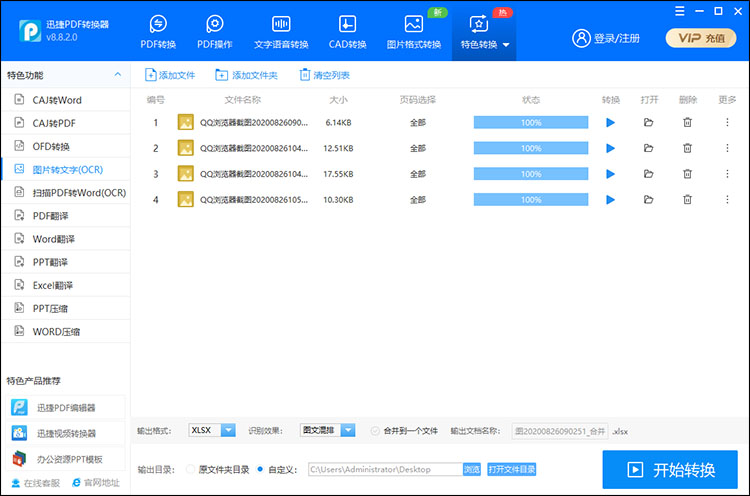Start converting row 2 with play icon
The width and height of the screenshot is (750, 496).
(610, 148)
